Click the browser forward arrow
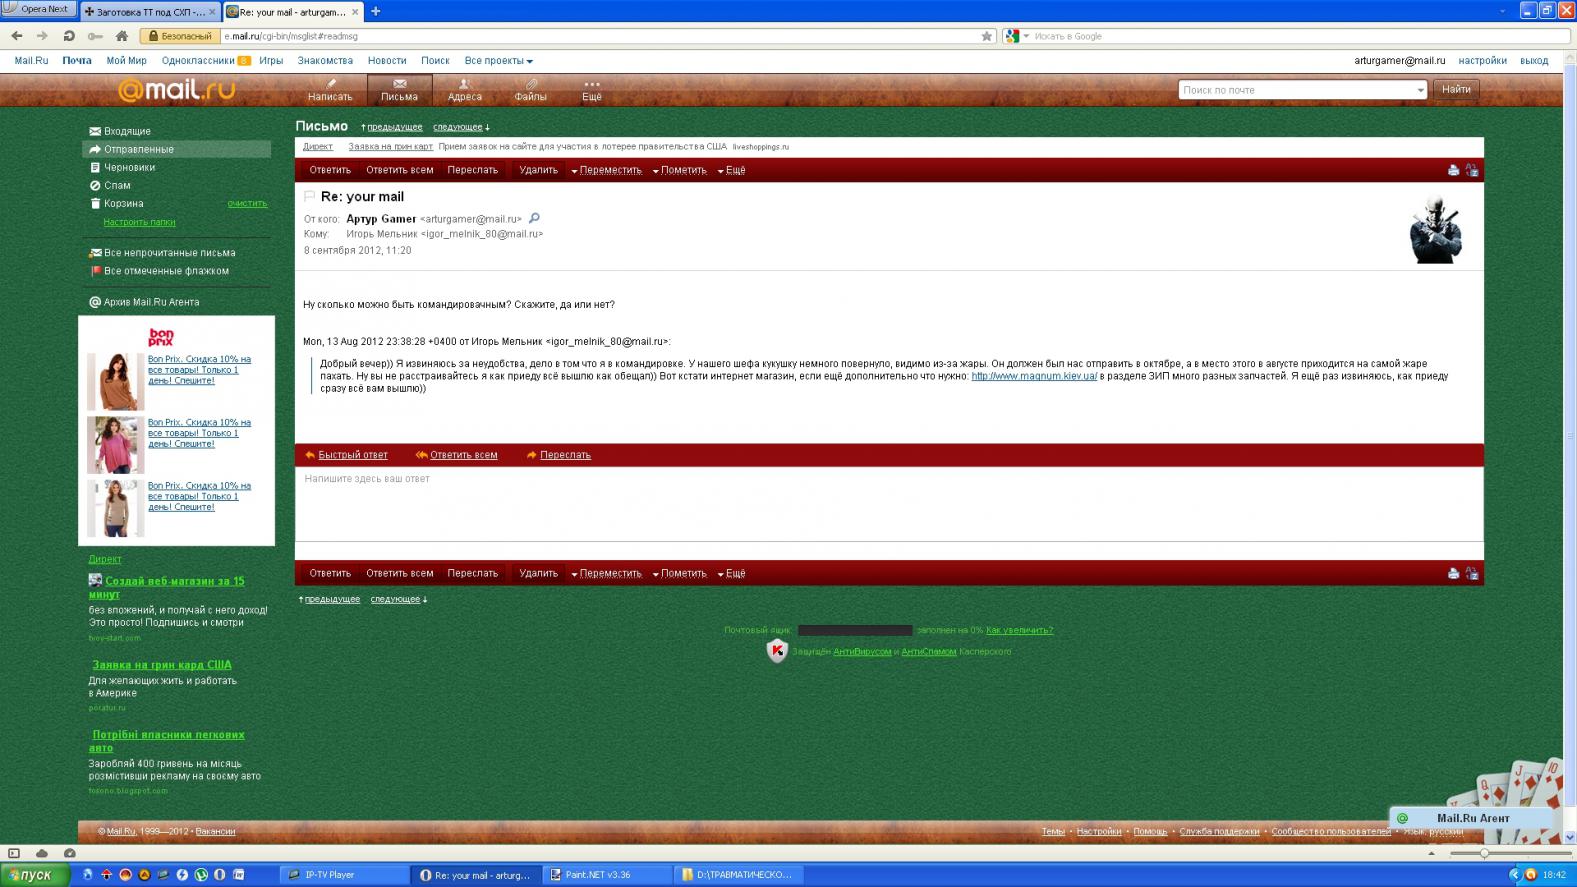The image size is (1577, 887). [x=42, y=36]
